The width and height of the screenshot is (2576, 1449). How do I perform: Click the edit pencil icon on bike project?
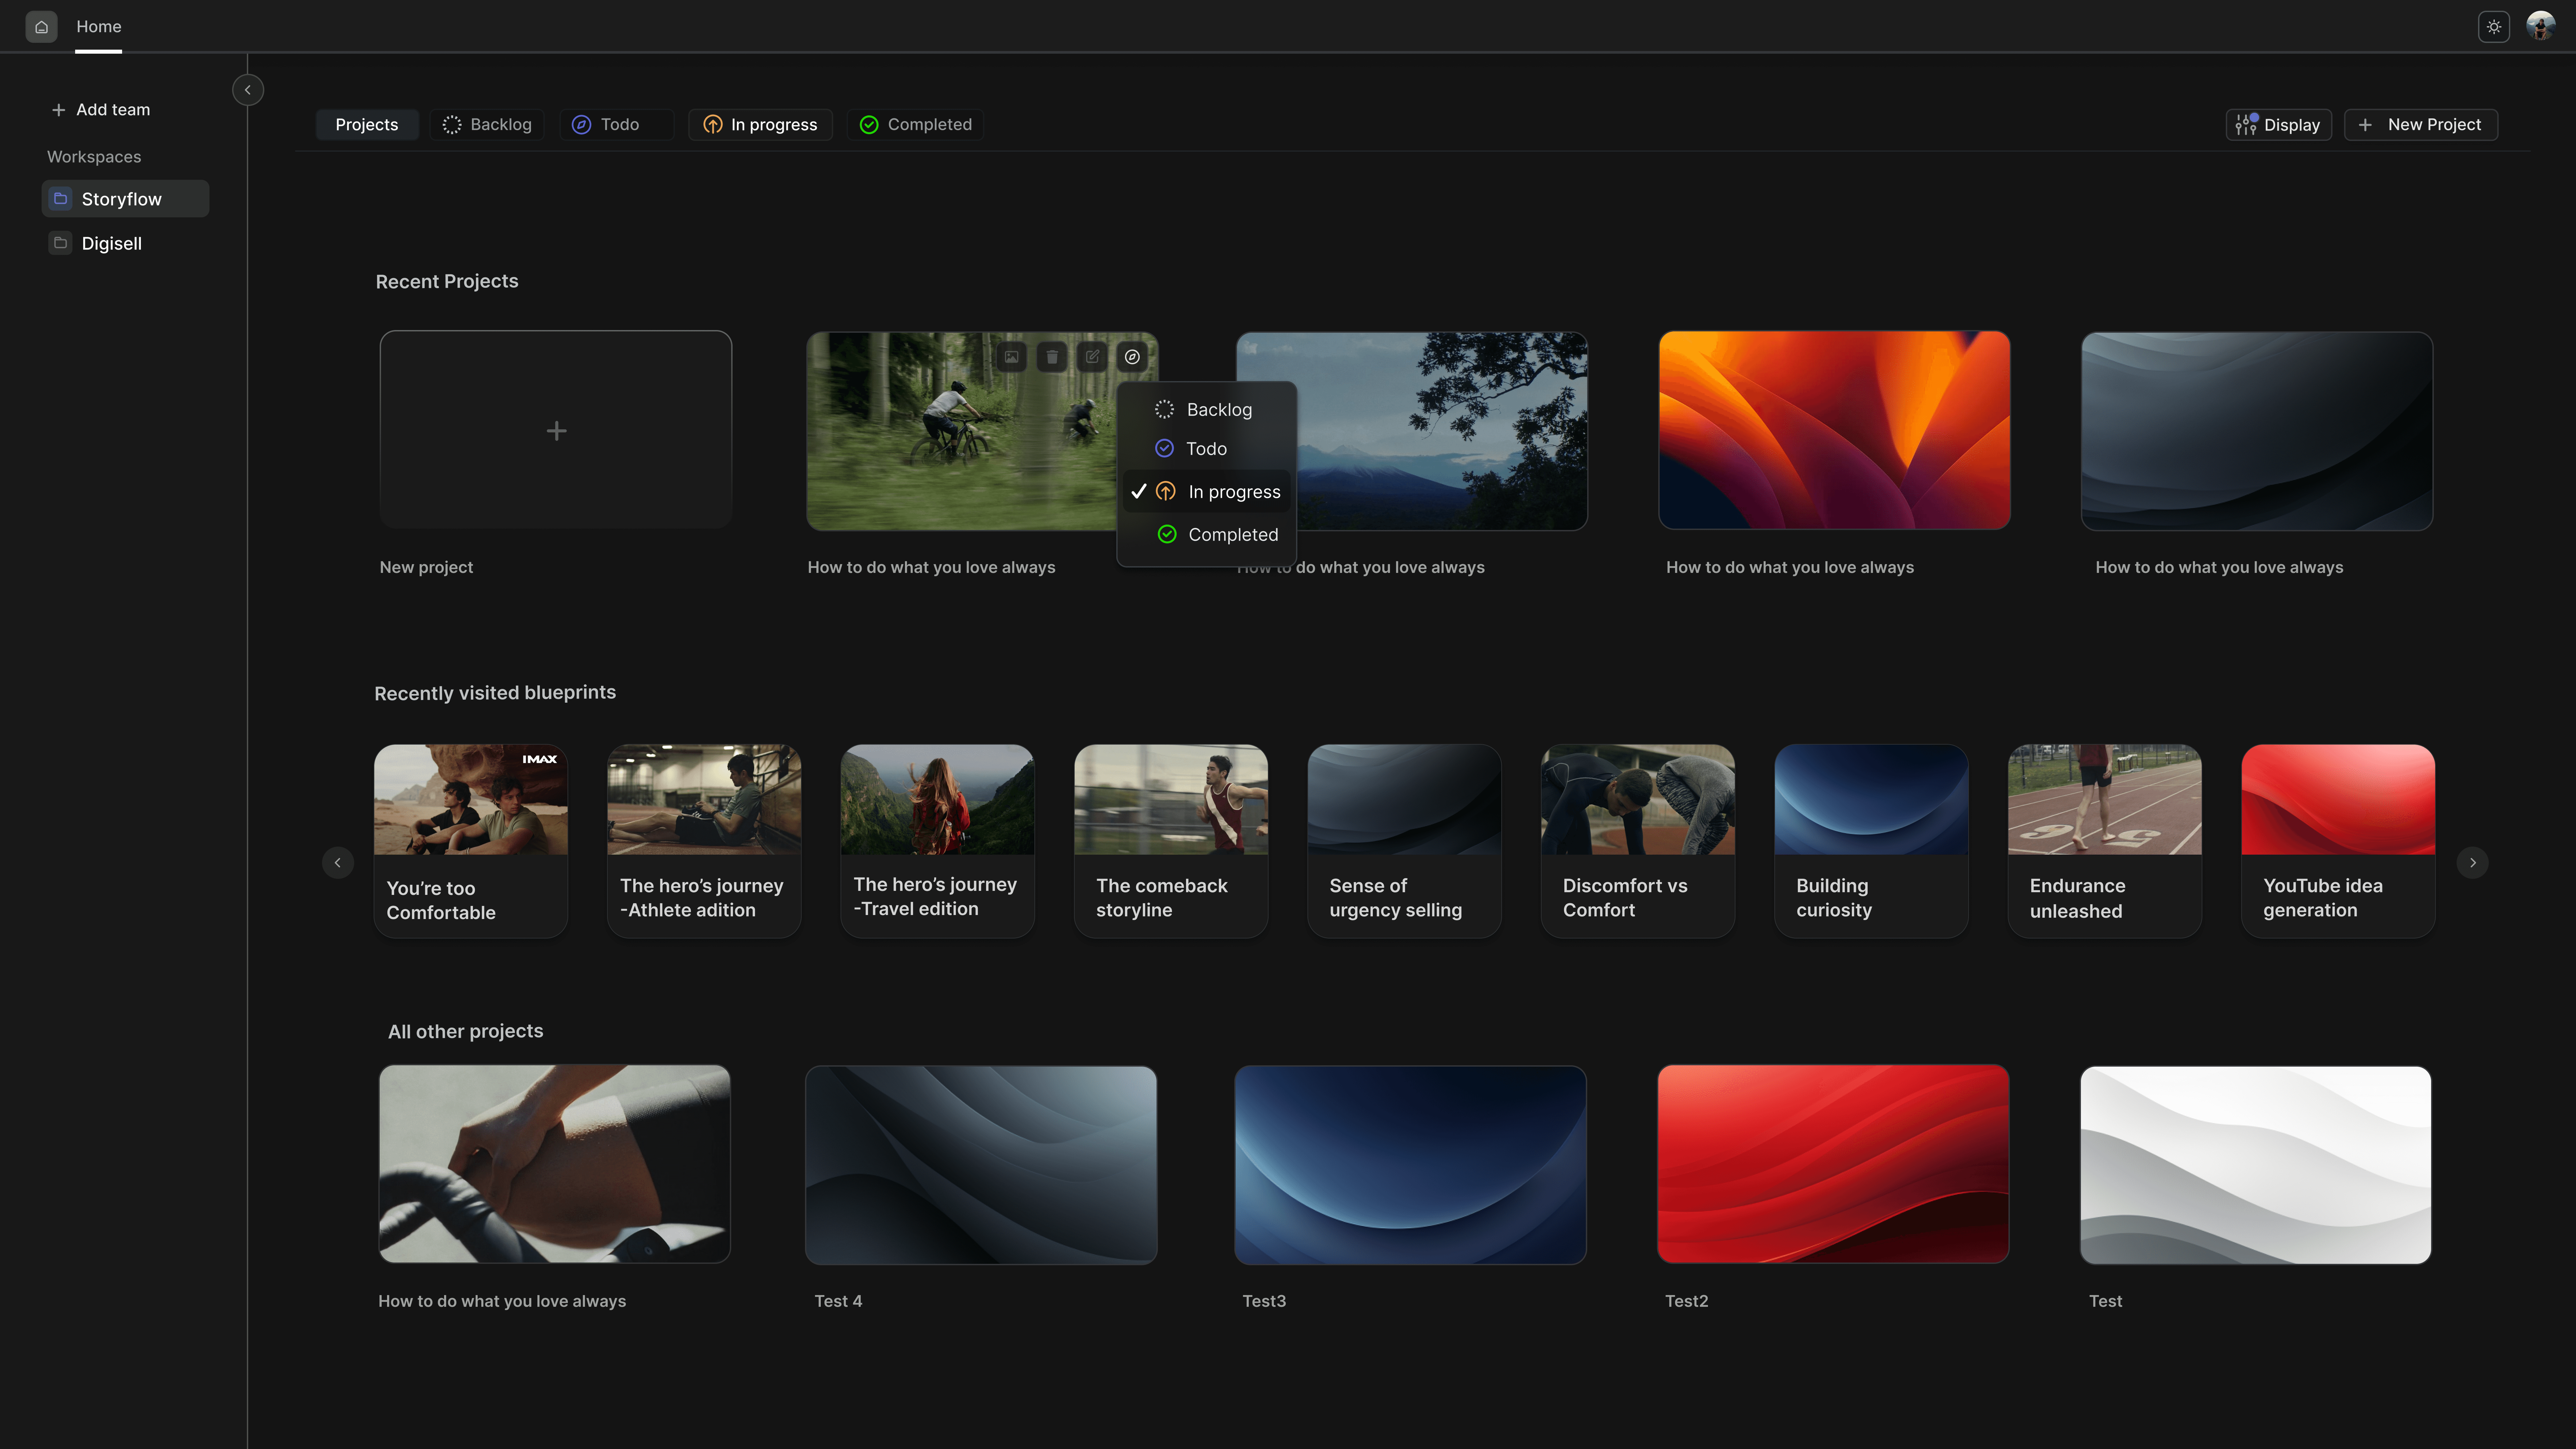point(1092,357)
